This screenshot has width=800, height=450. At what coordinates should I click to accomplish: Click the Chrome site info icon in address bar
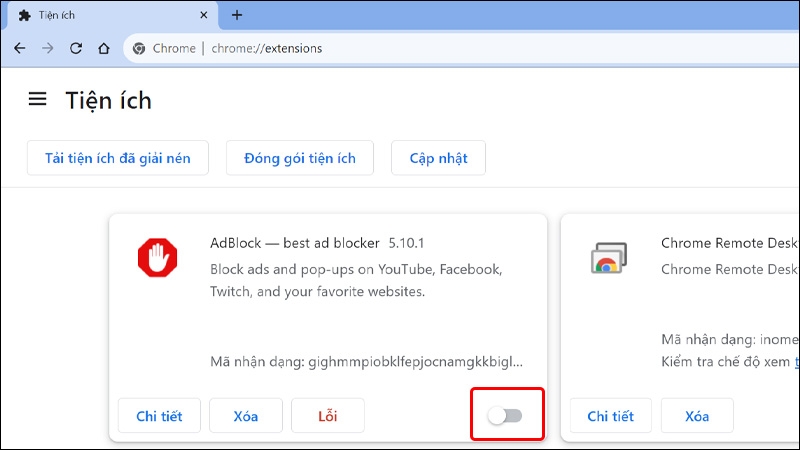(x=139, y=48)
